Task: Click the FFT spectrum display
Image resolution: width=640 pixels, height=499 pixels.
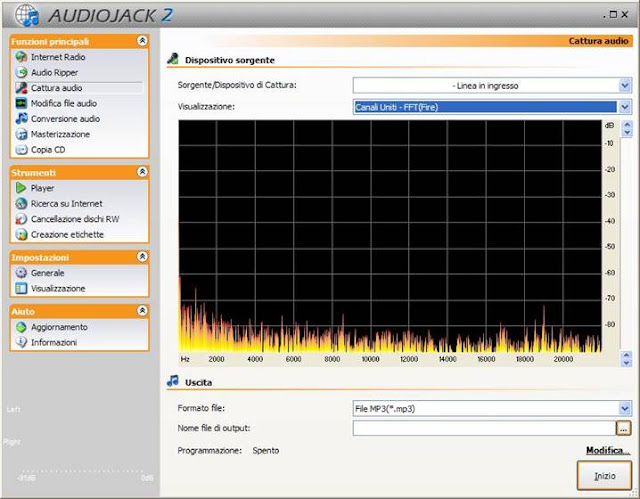Action: 390,237
